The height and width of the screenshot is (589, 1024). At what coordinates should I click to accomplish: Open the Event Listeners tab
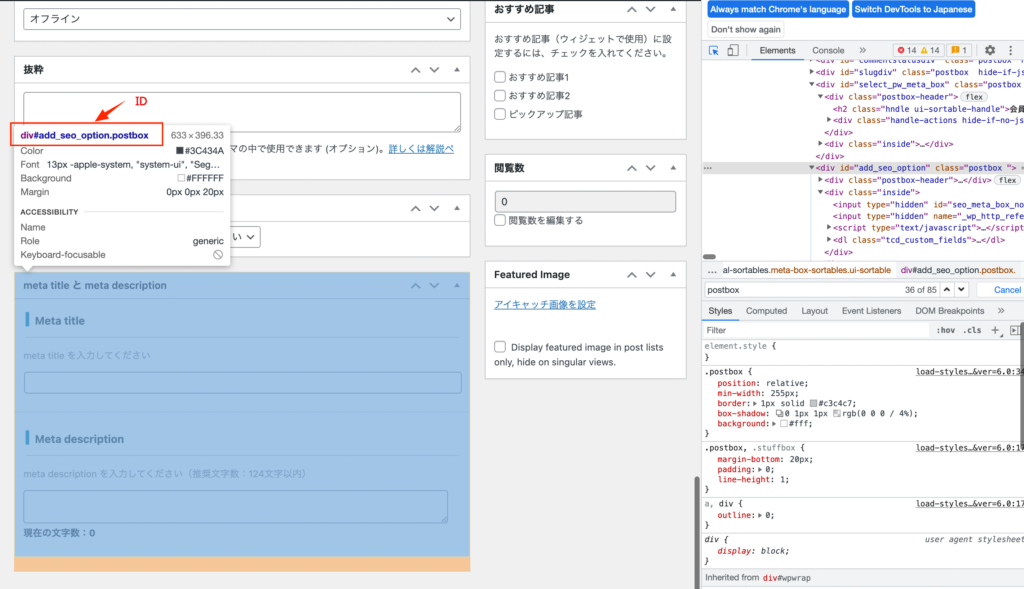(871, 311)
